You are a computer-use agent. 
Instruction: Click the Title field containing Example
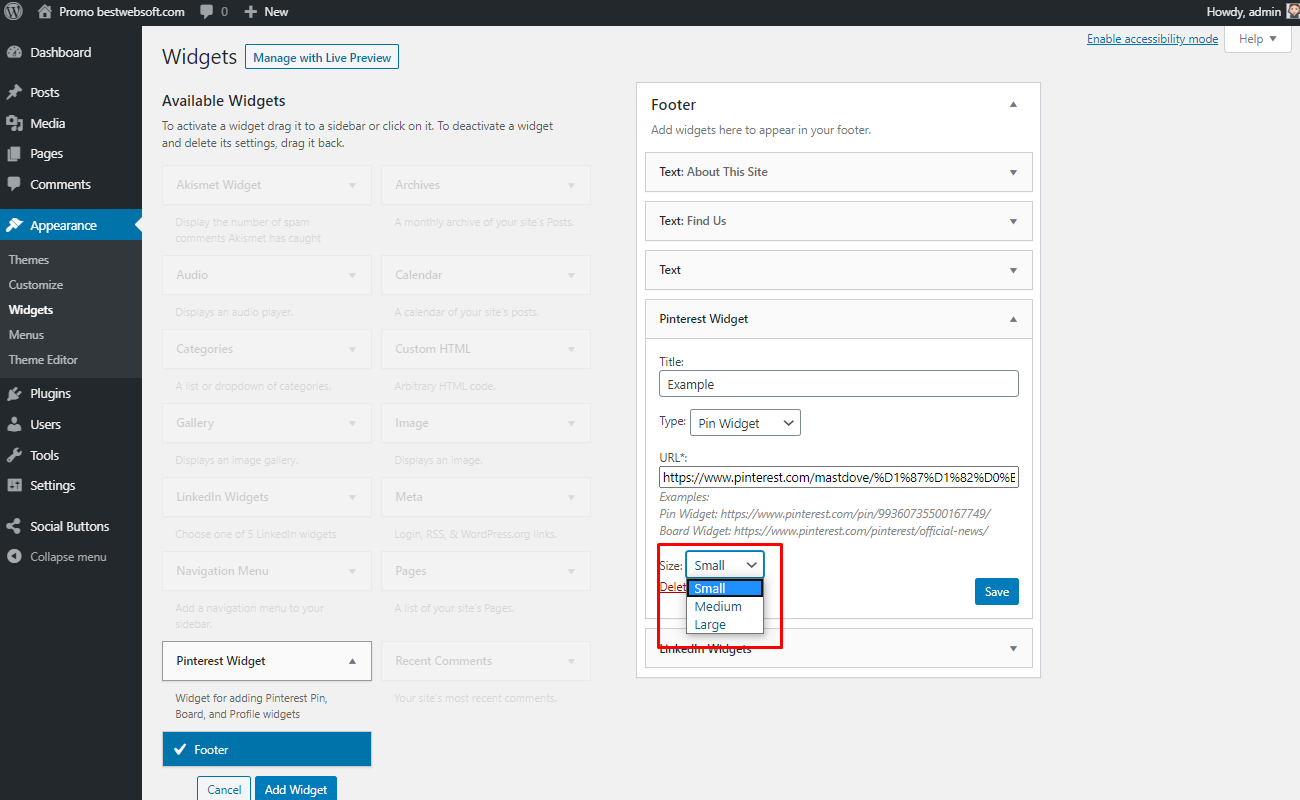click(839, 384)
